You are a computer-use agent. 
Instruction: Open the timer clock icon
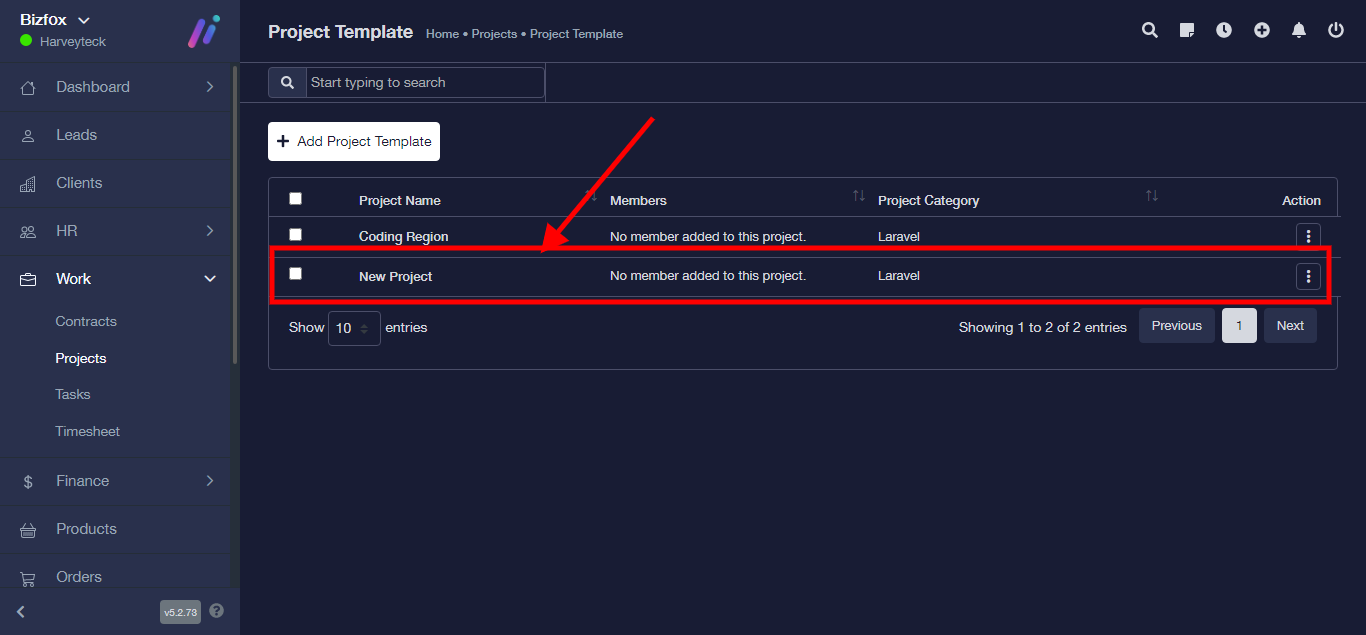point(1224,30)
